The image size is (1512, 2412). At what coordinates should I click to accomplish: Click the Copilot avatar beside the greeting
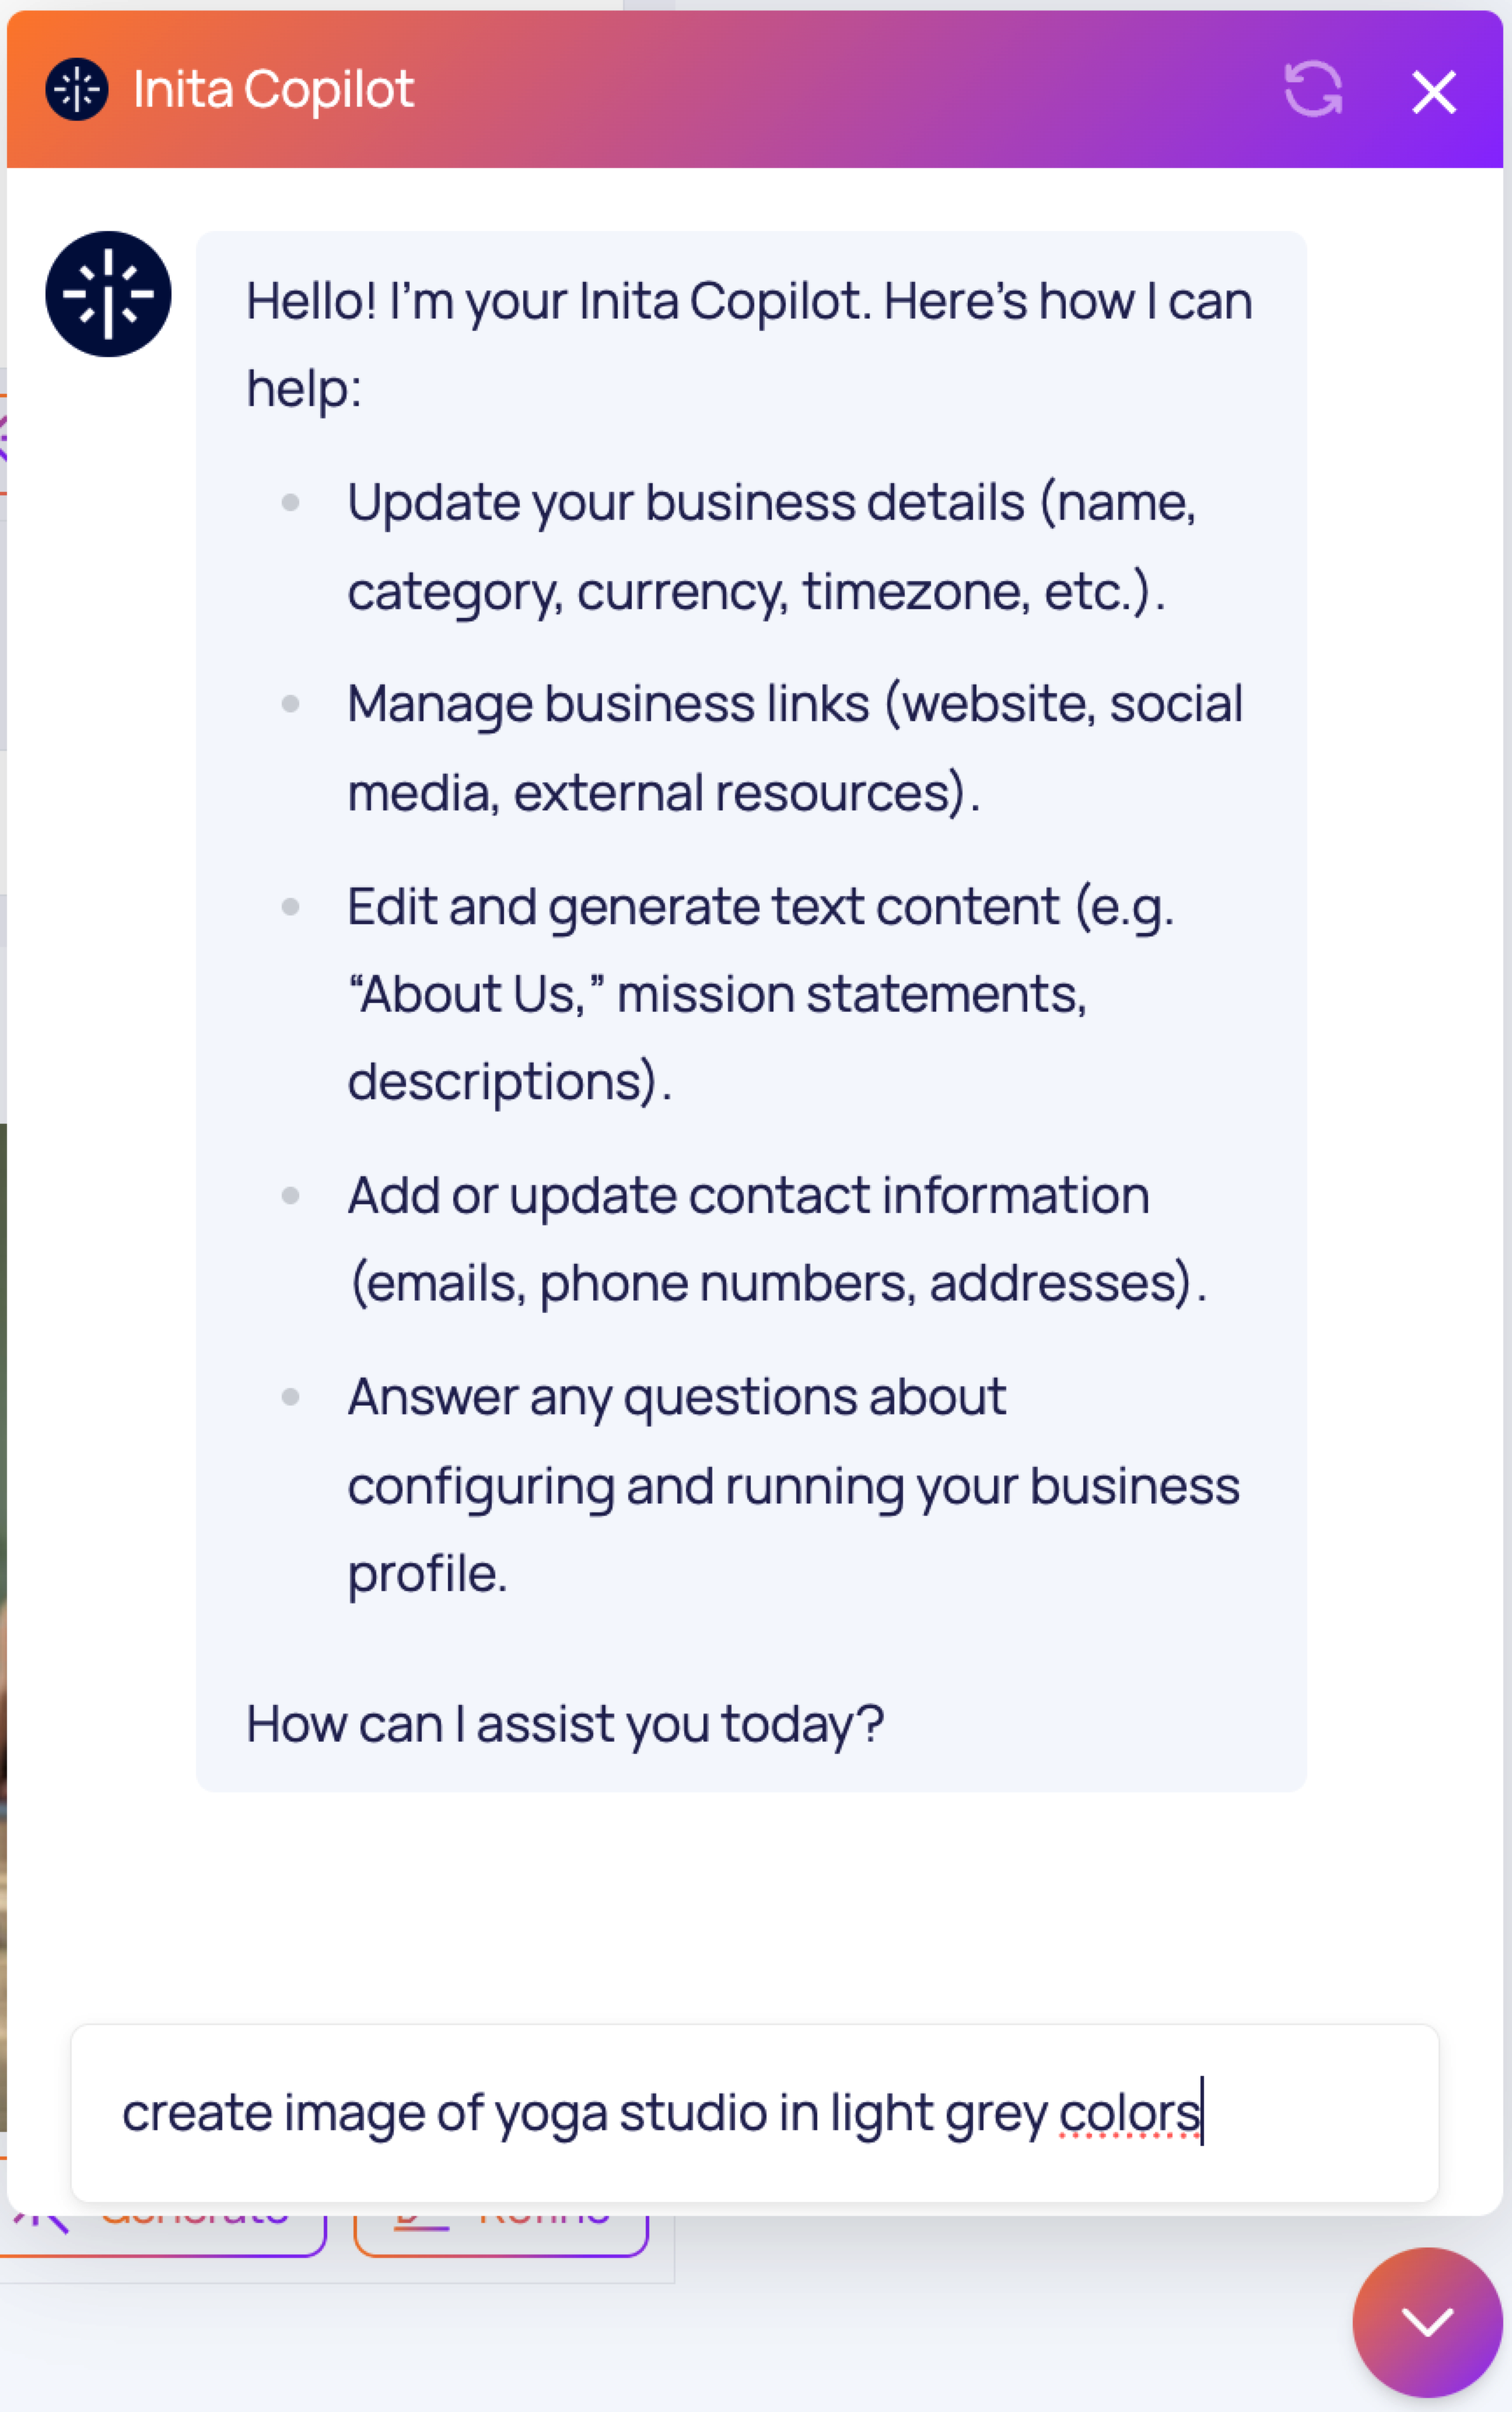point(108,294)
